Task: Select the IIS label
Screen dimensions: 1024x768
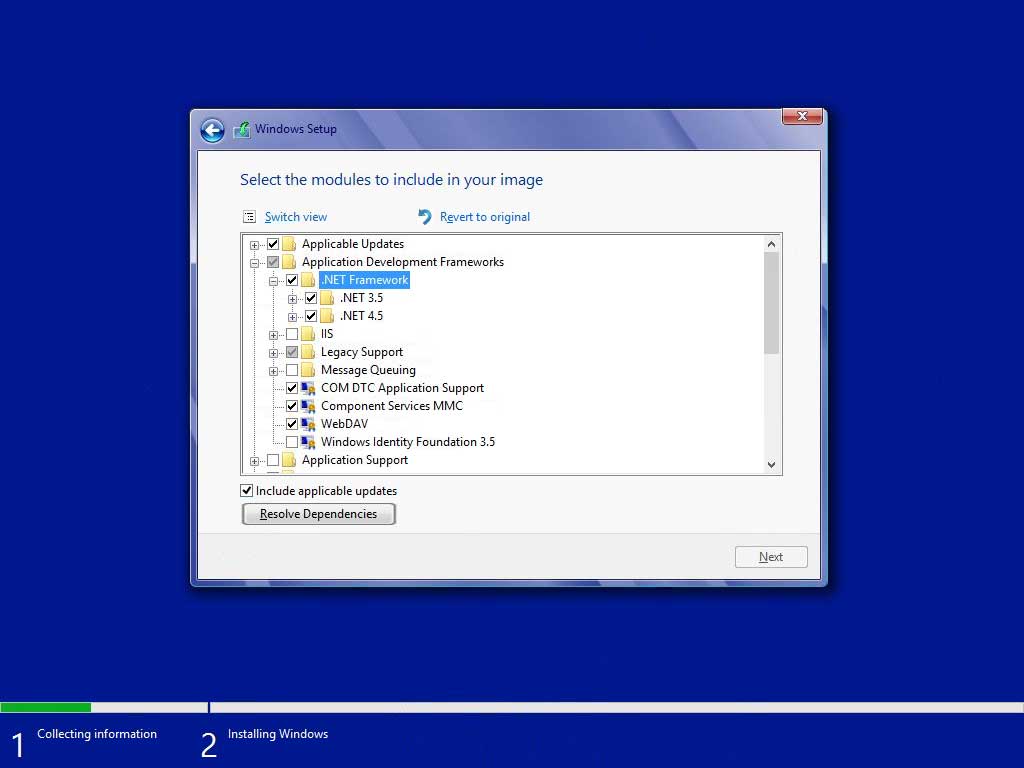Action: [327, 334]
